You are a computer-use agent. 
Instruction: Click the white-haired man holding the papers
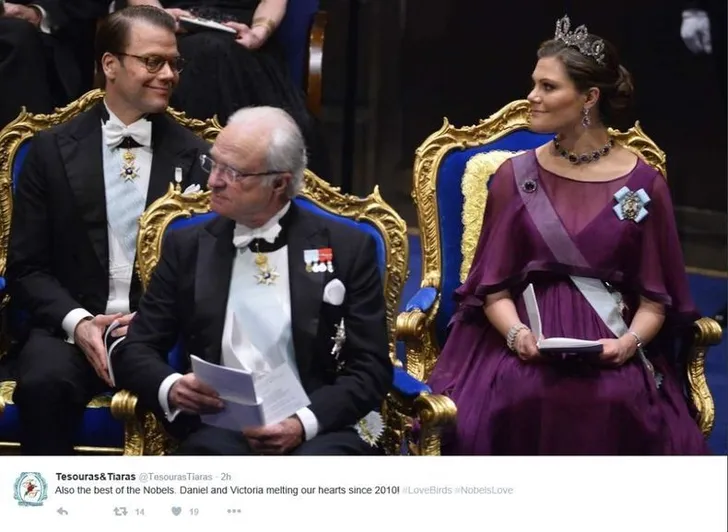coord(260,288)
